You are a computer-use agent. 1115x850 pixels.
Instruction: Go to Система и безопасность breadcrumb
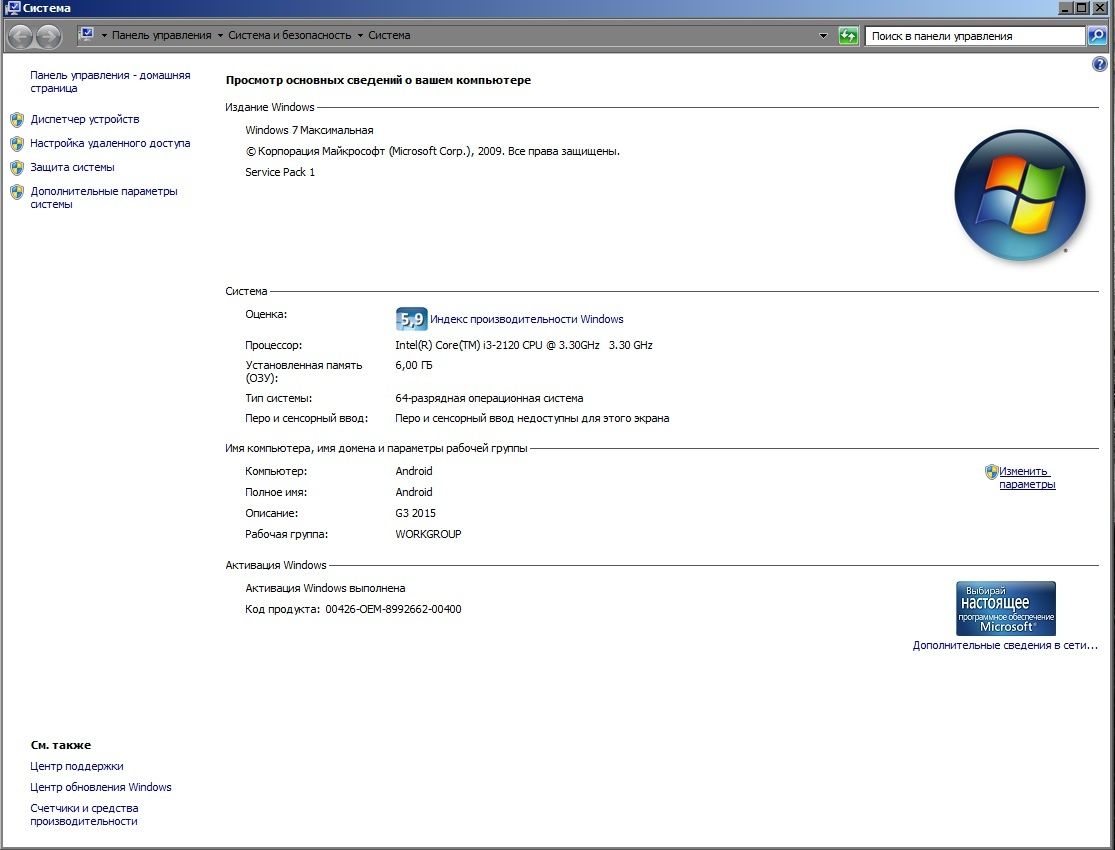pos(289,36)
